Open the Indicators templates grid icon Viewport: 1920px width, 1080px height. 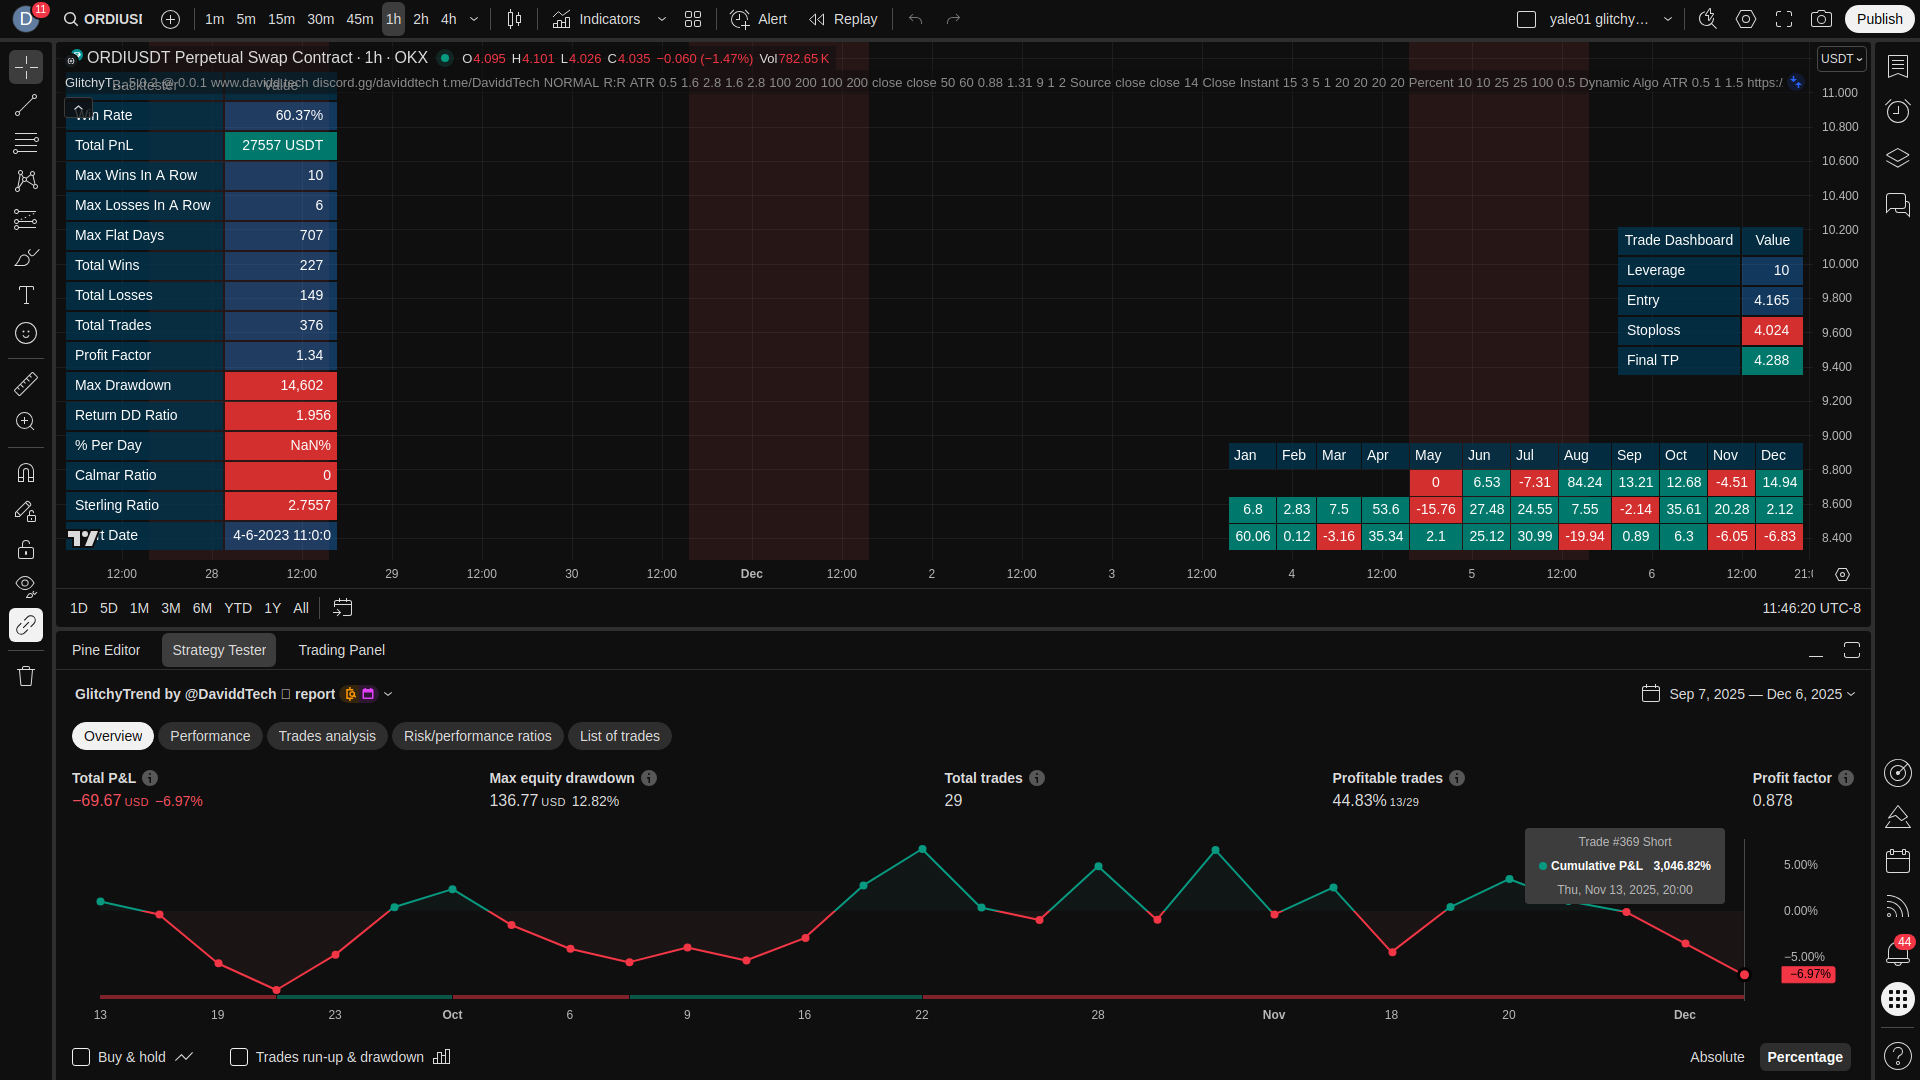(x=693, y=19)
